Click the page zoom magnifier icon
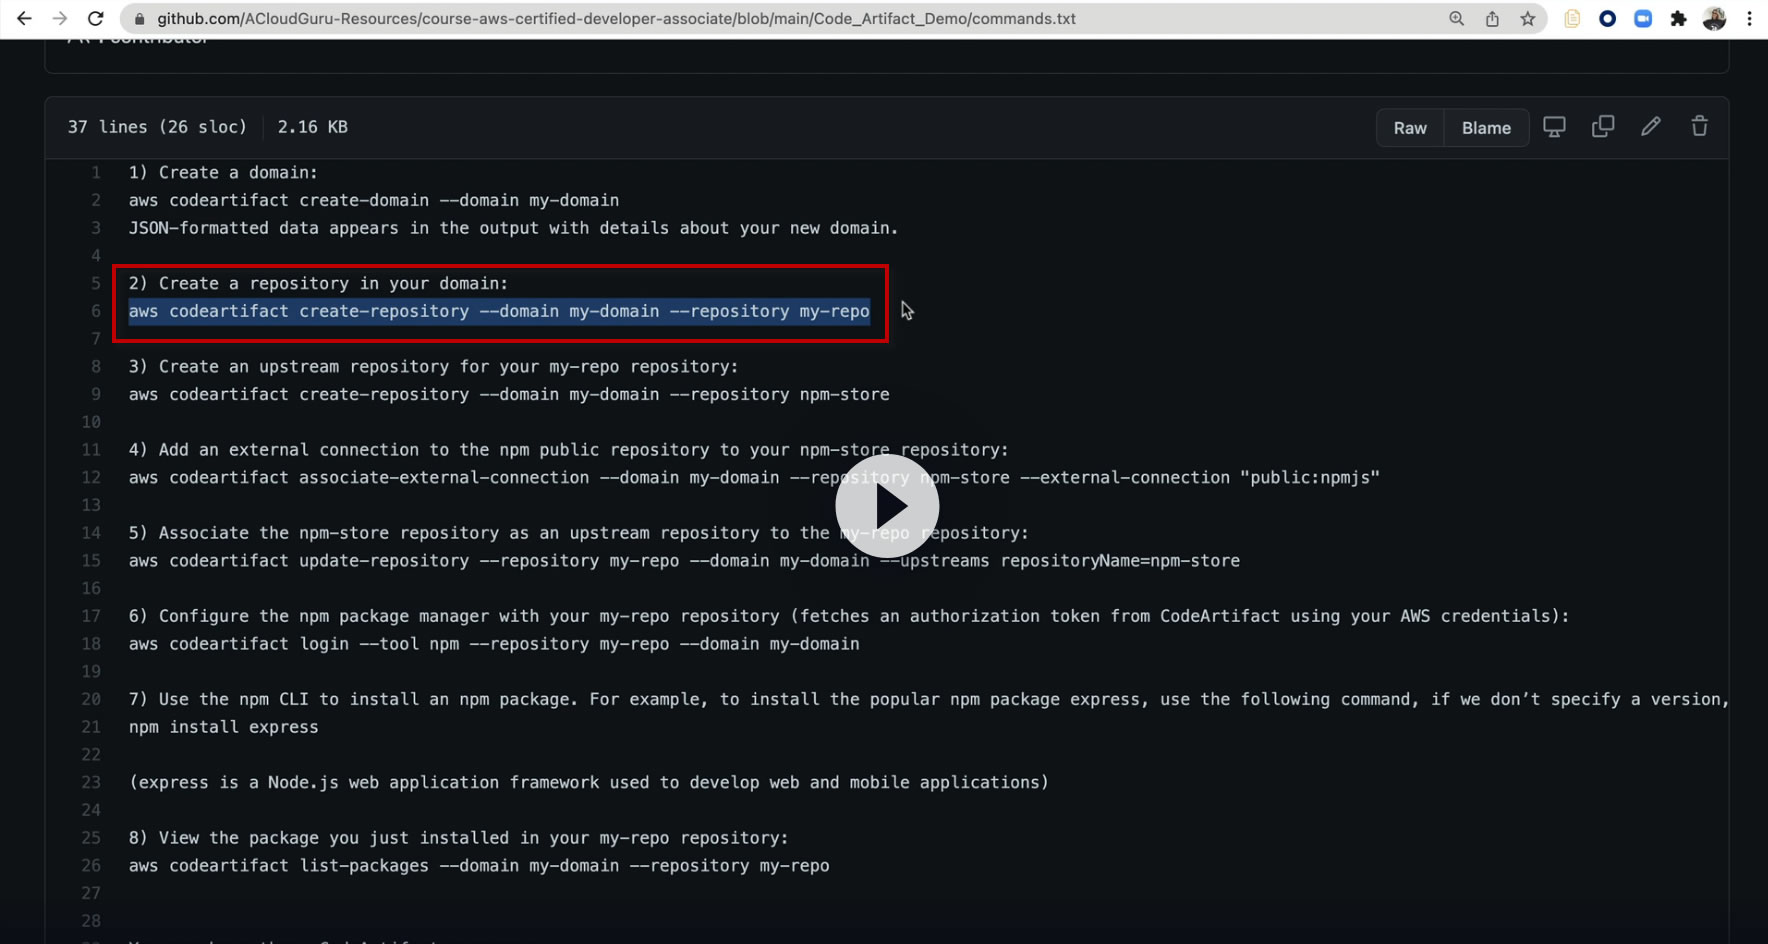Image resolution: width=1768 pixels, height=944 pixels. point(1457,18)
